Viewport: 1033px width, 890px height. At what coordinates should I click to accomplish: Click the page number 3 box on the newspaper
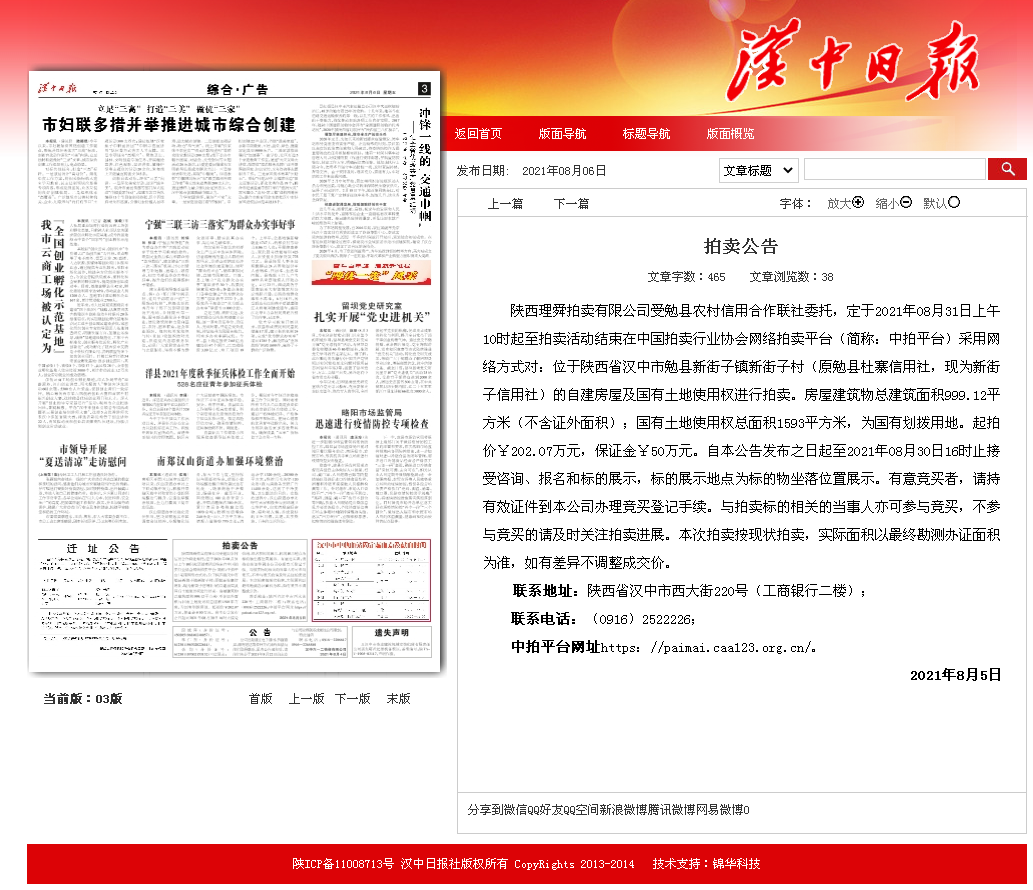tap(424, 88)
